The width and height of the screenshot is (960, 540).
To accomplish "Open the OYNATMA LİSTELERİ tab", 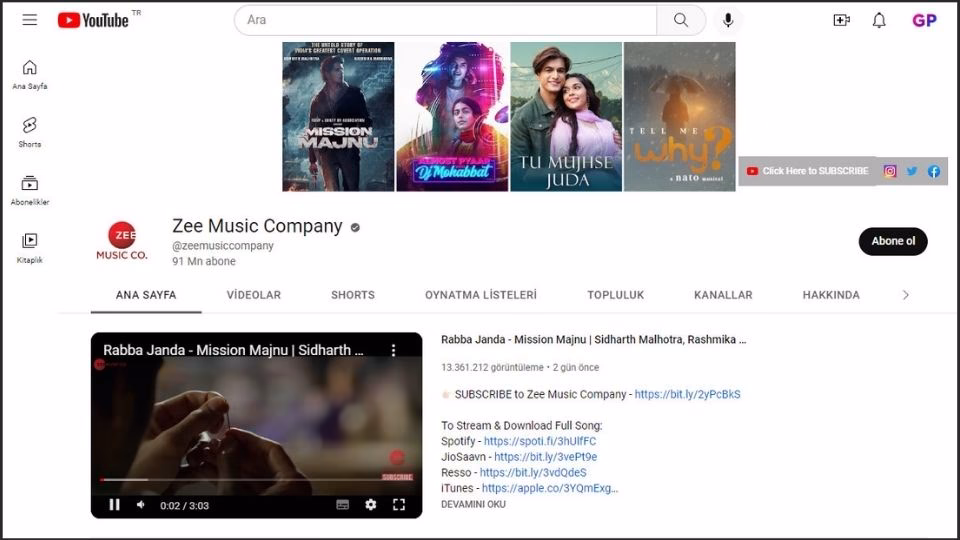I will 481,295.
